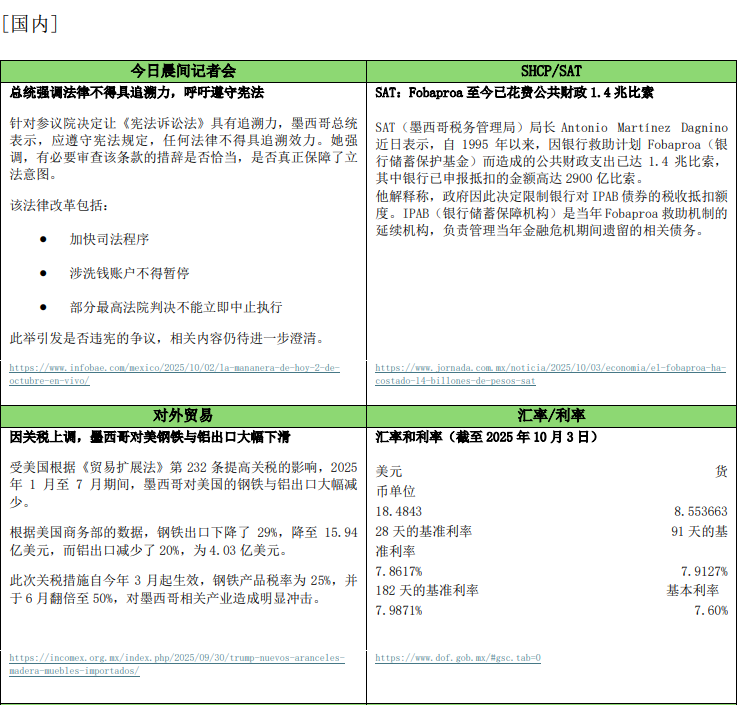This screenshot has width=737, height=705.
Task: Click the headline "因关税上调" on steel exports
Action: click(x=150, y=437)
